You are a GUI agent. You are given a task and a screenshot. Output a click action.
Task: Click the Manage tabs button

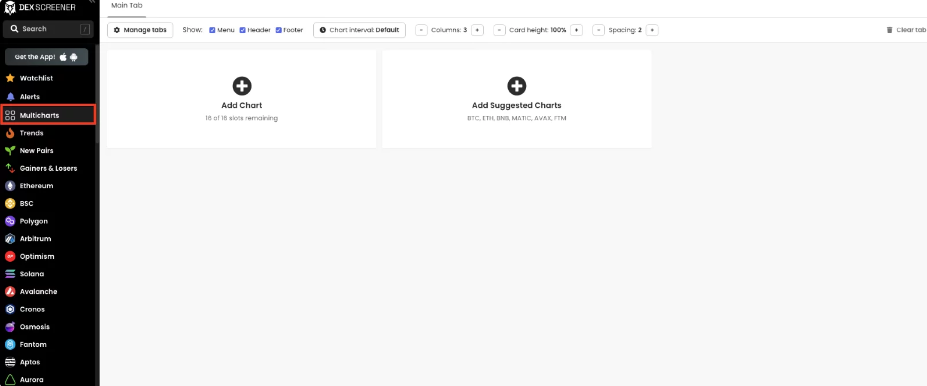coord(140,30)
